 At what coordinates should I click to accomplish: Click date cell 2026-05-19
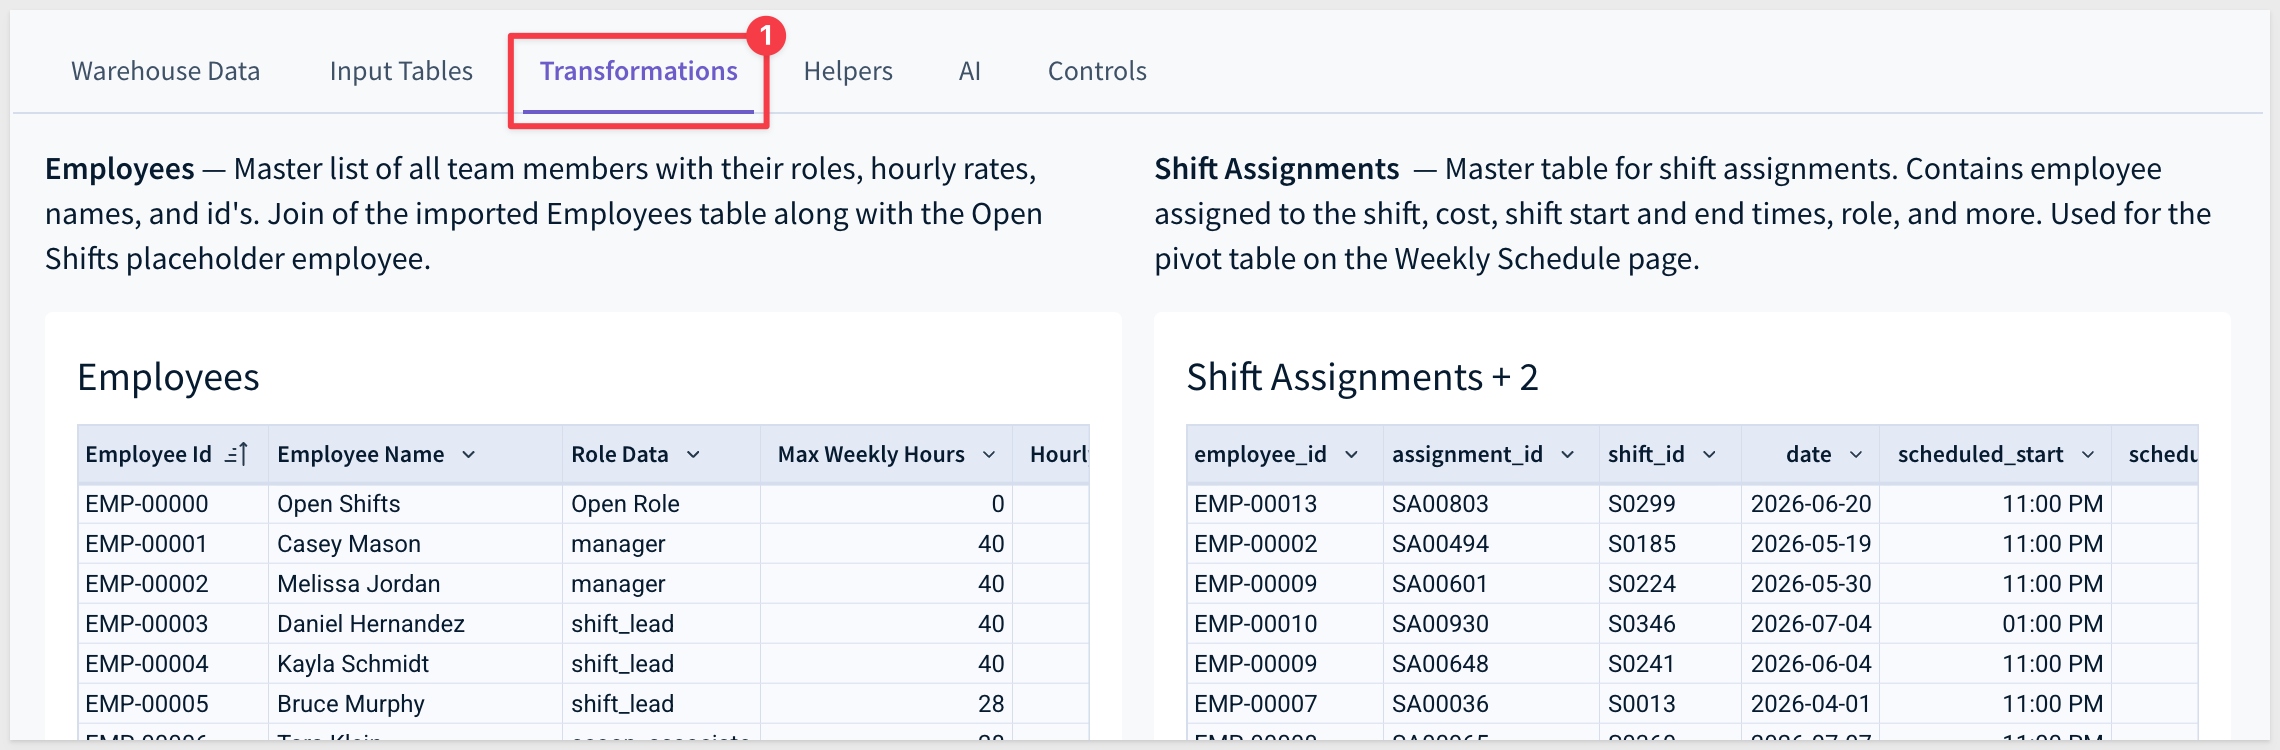[1810, 544]
